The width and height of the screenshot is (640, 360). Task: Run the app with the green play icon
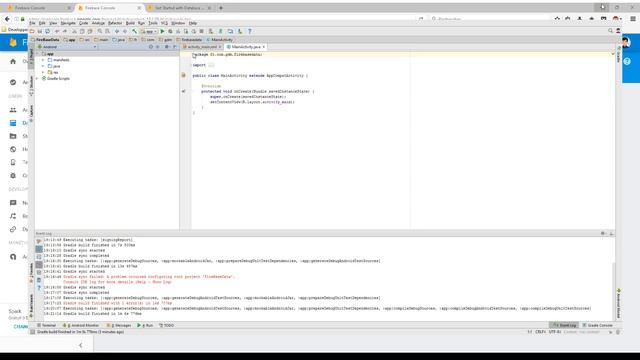[162, 31]
